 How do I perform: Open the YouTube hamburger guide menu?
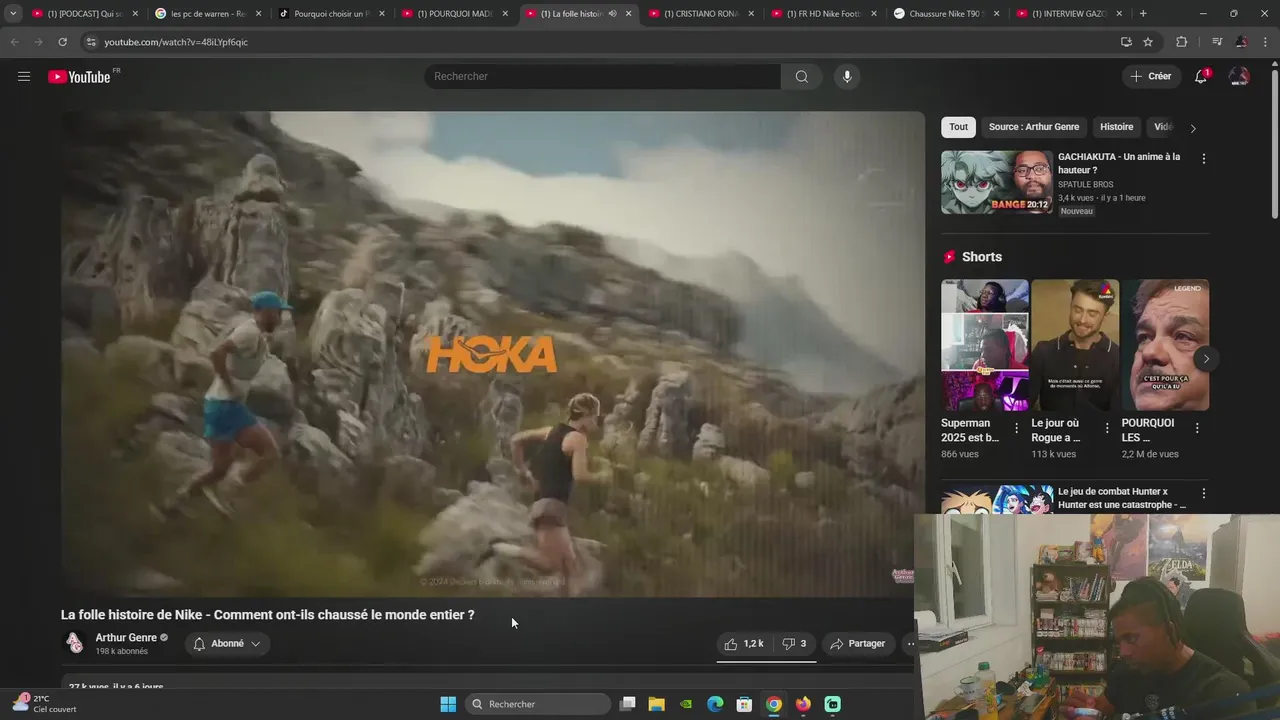pyautogui.click(x=24, y=76)
